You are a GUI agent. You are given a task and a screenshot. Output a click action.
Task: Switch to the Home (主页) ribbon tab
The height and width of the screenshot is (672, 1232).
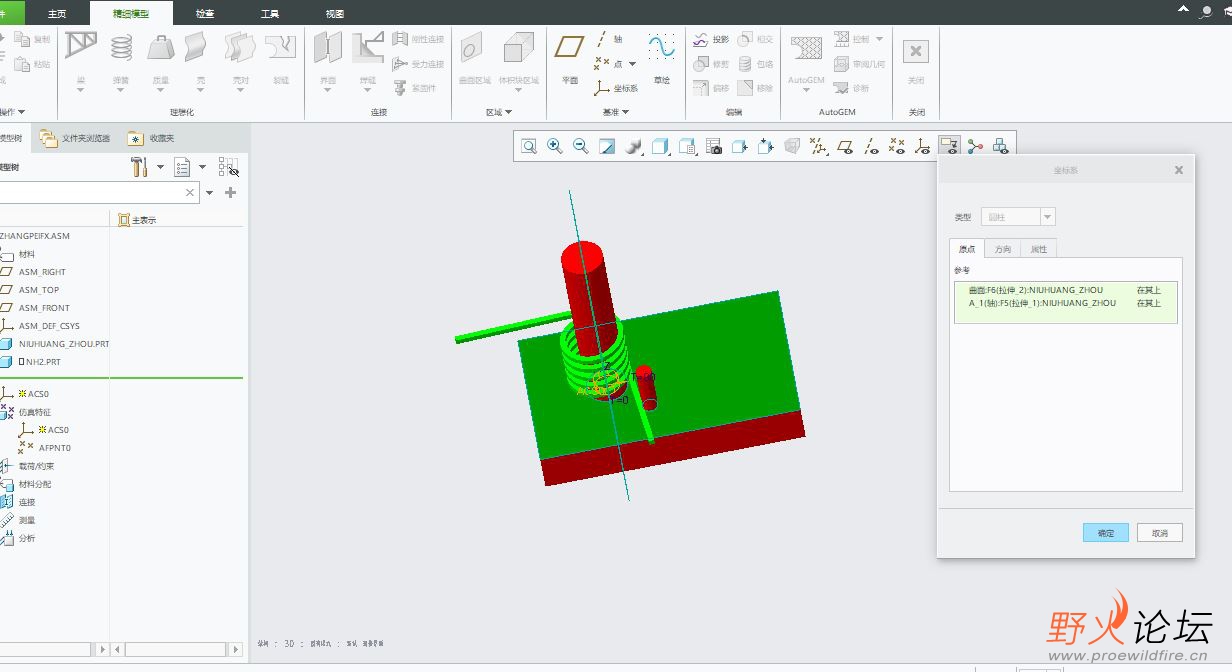pos(57,13)
